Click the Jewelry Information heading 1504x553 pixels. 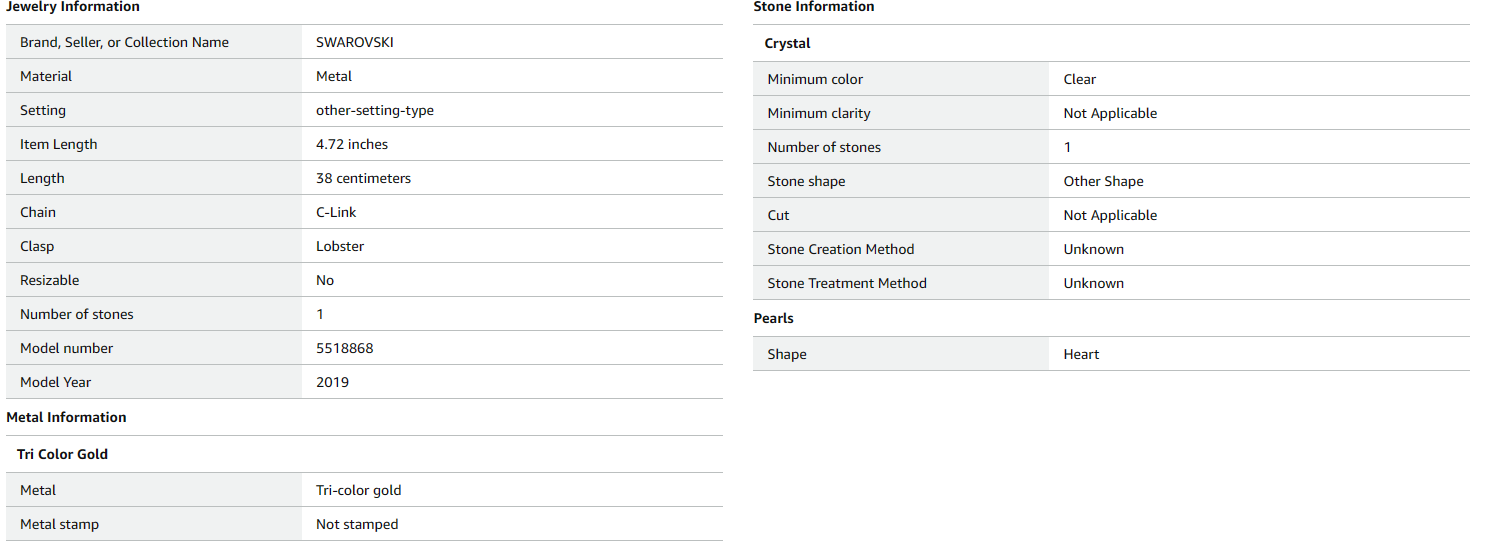(73, 7)
